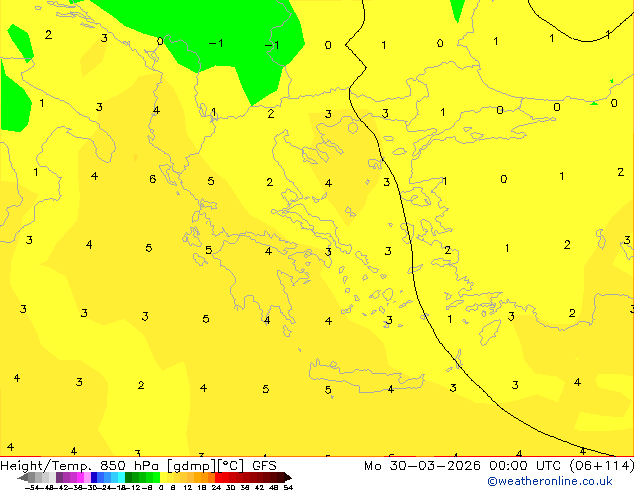Screen dimensions: 634x490
Task: Click the bright yellow swatch above 0 label
Action: (164, 477)
